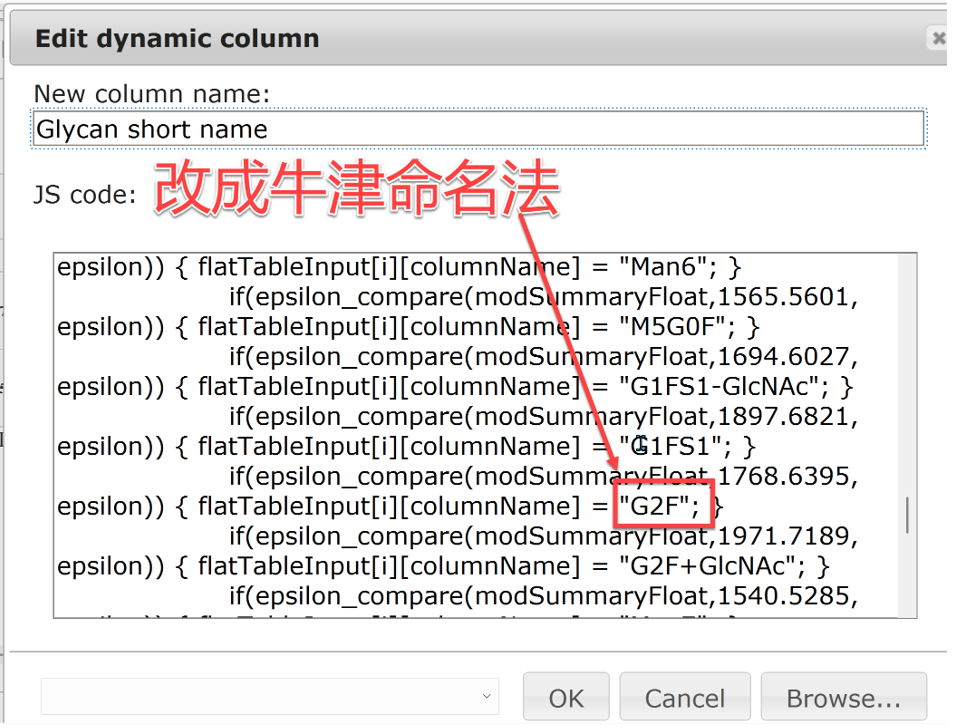Open the dropdown left of OK button
The image size is (953, 728).
click(270, 696)
